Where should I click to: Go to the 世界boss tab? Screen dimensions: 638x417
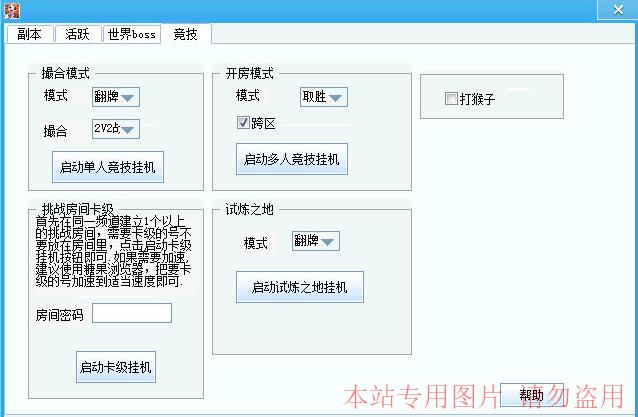click(x=132, y=34)
